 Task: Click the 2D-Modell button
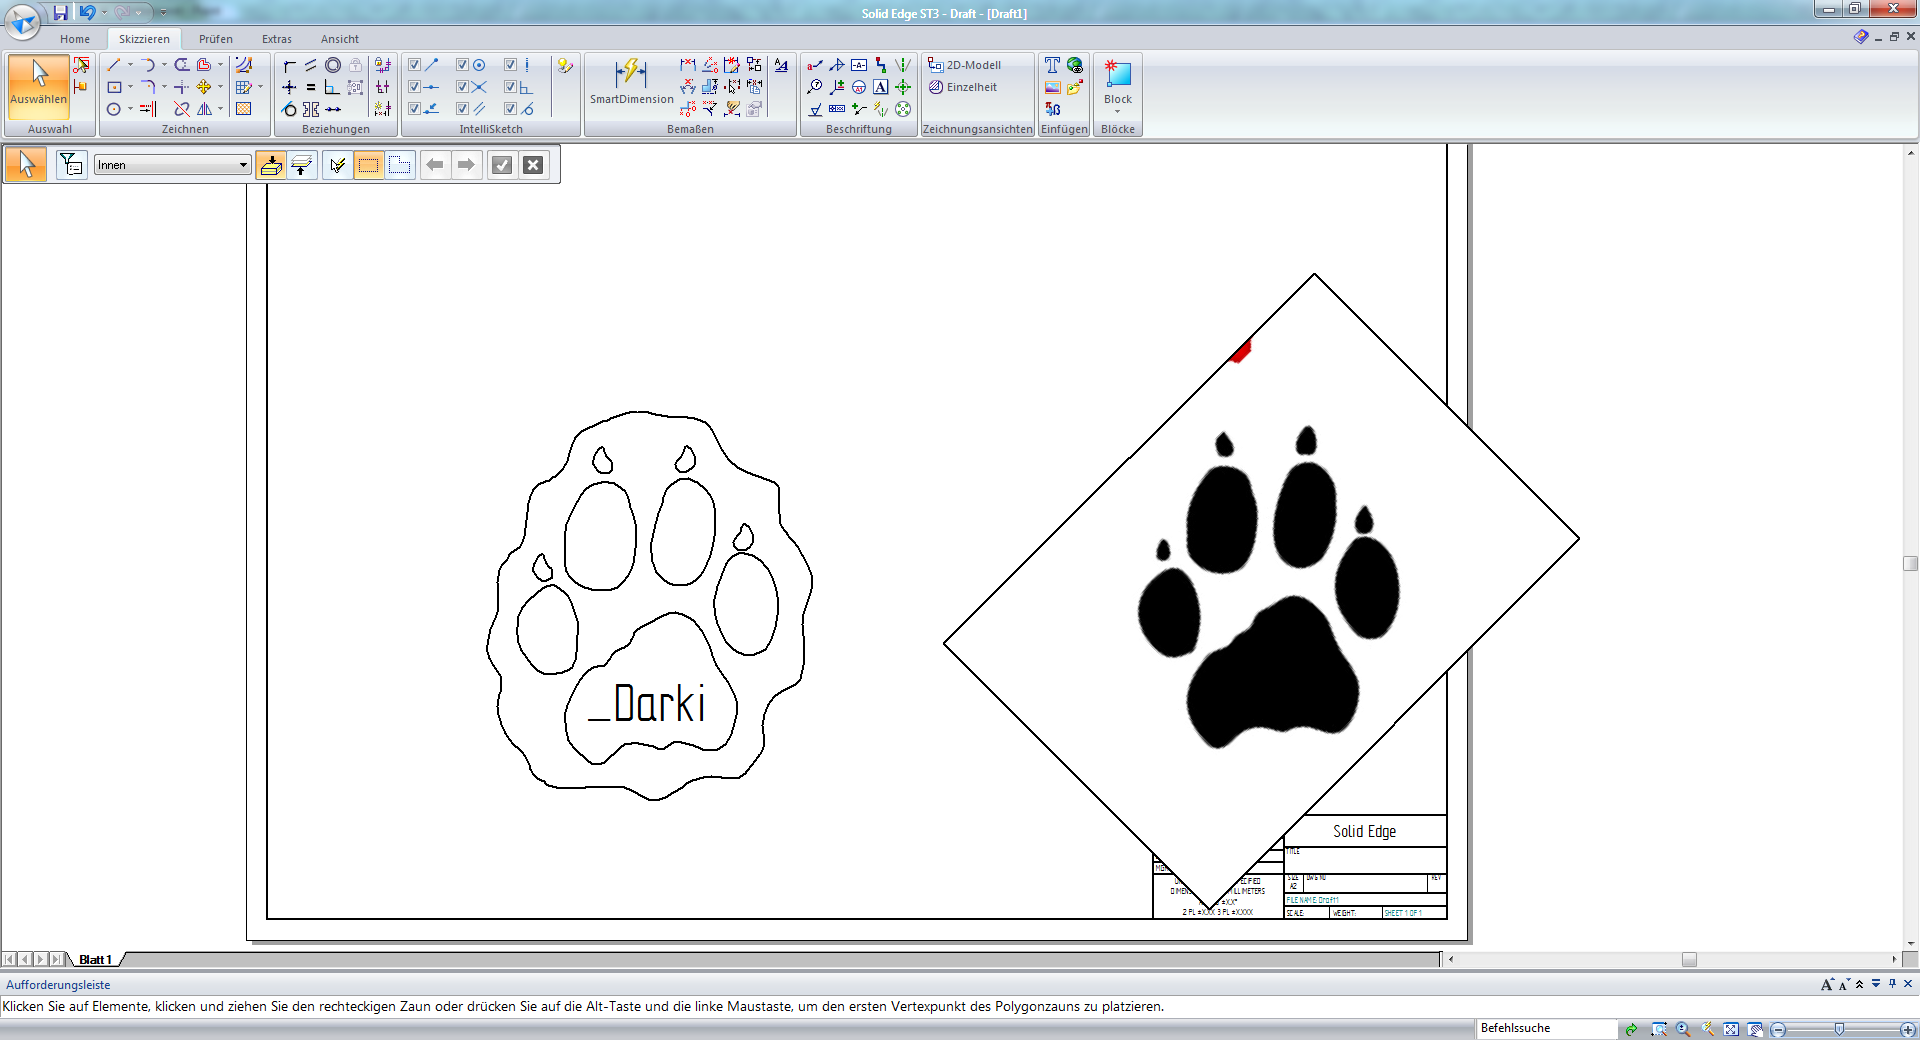pyautogui.click(x=965, y=65)
